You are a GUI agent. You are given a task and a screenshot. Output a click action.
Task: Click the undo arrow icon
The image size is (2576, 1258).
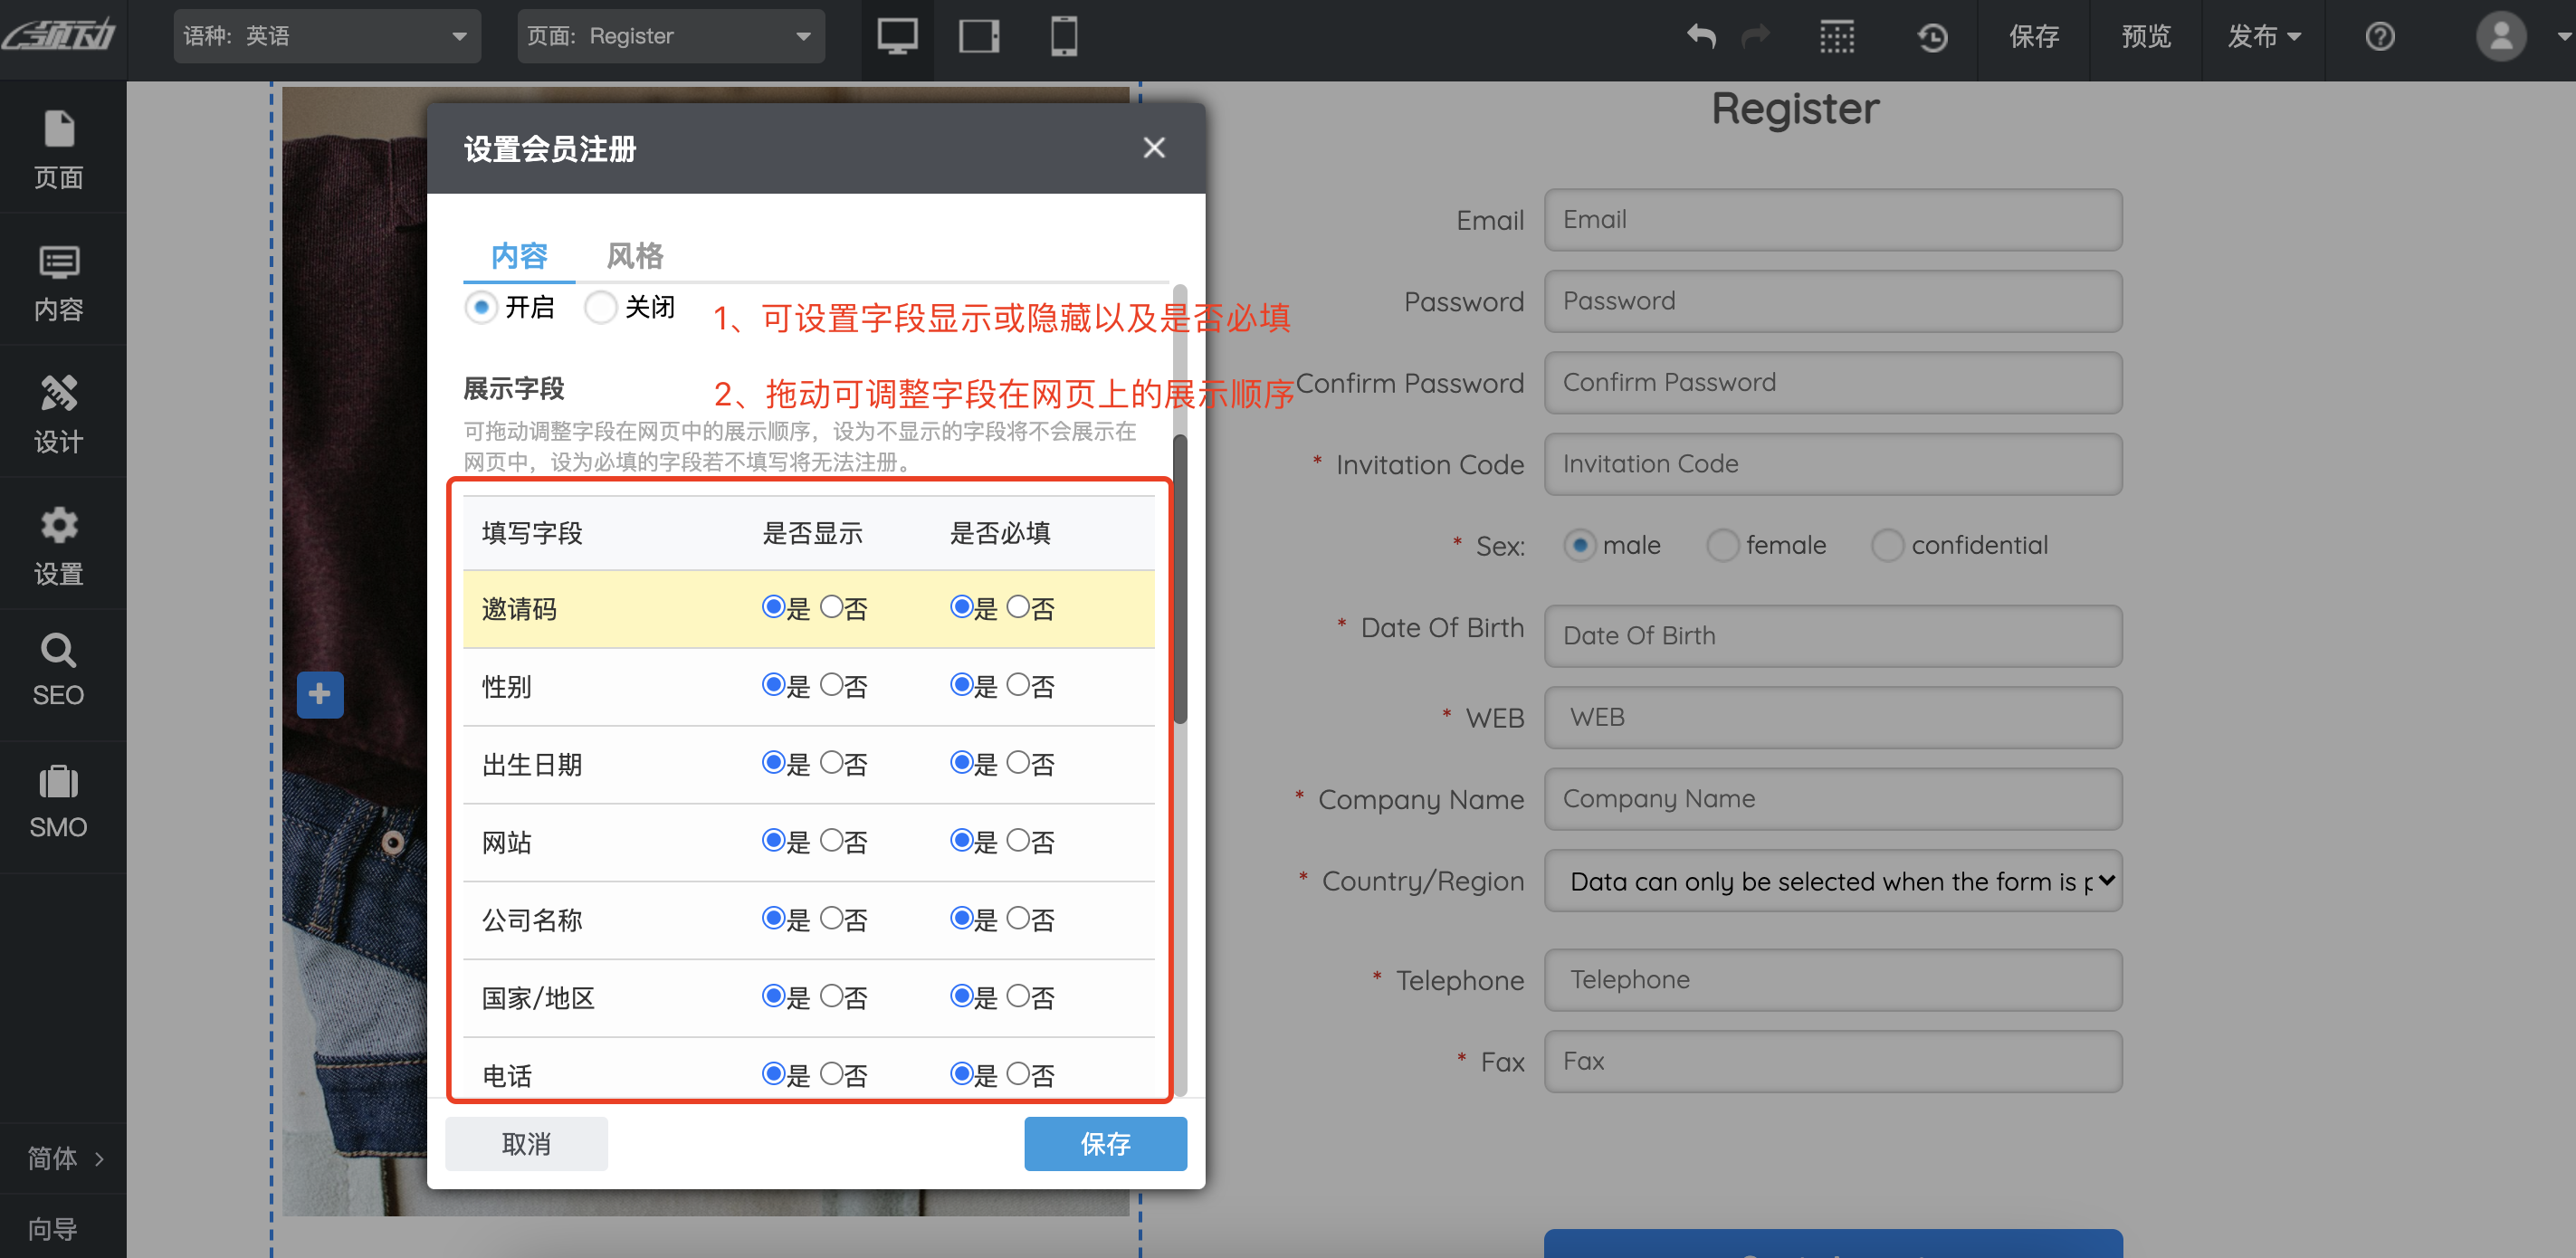pyautogui.click(x=1701, y=37)
